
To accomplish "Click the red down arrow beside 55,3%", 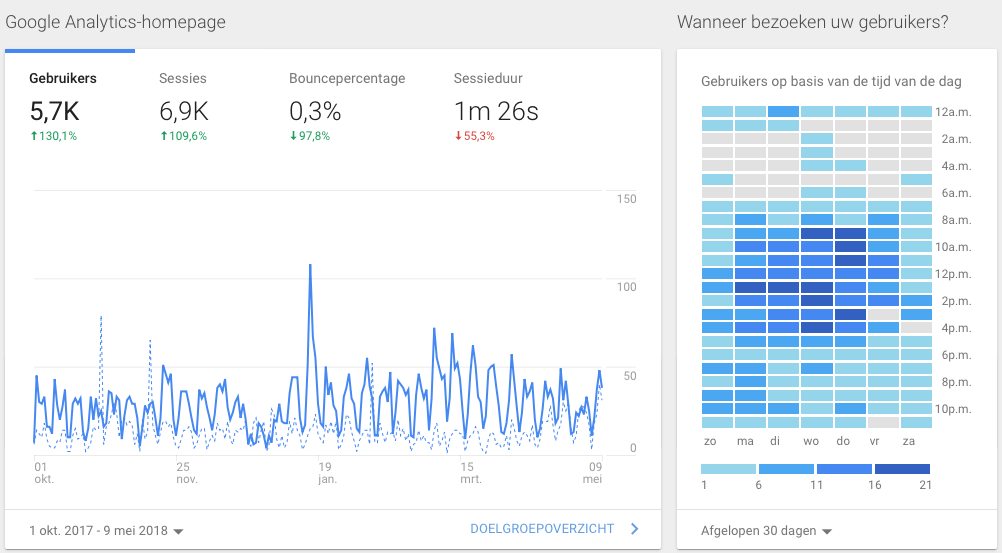I will [458, 136].
